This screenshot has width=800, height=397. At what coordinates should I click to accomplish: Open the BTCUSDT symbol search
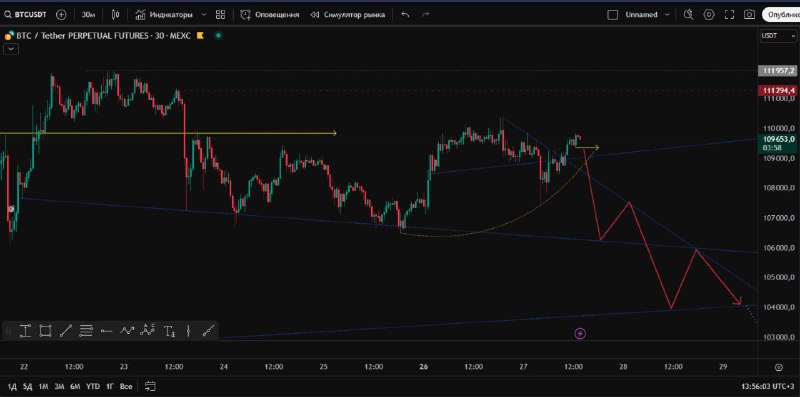pyautogui.click(x=26, y=15)
